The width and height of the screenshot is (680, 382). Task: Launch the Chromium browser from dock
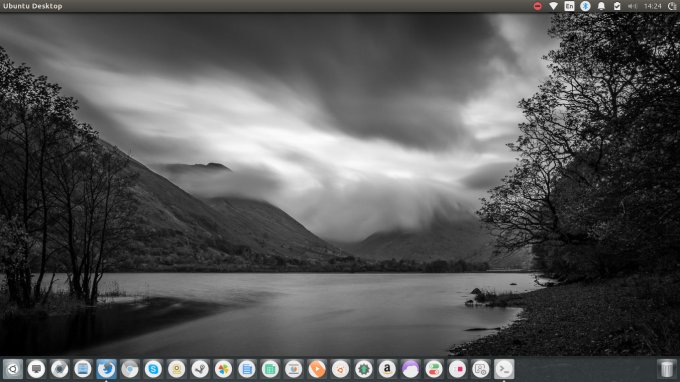[60, 369]
